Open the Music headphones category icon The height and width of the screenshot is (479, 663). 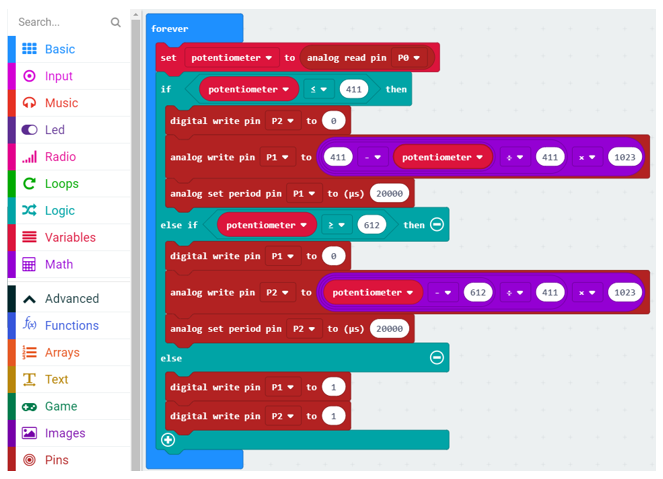pyautogui.click(x=29, y=103)
